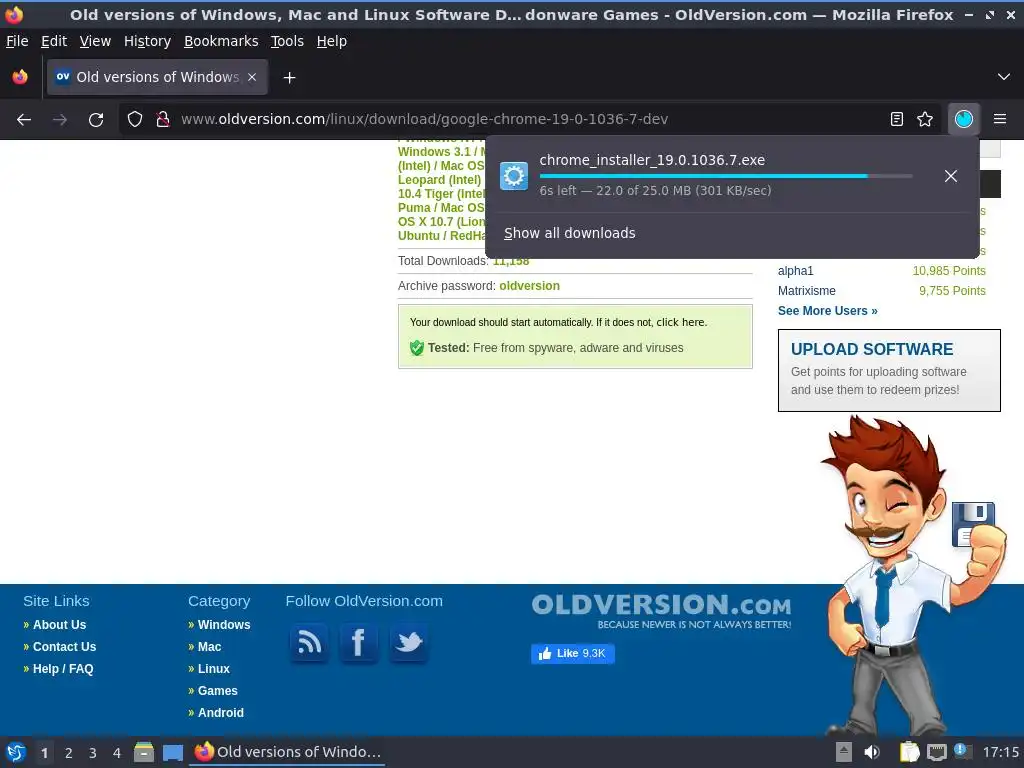Open the Tools menu
This screenshot has width=1024, height=768.
tap(287, 41)
